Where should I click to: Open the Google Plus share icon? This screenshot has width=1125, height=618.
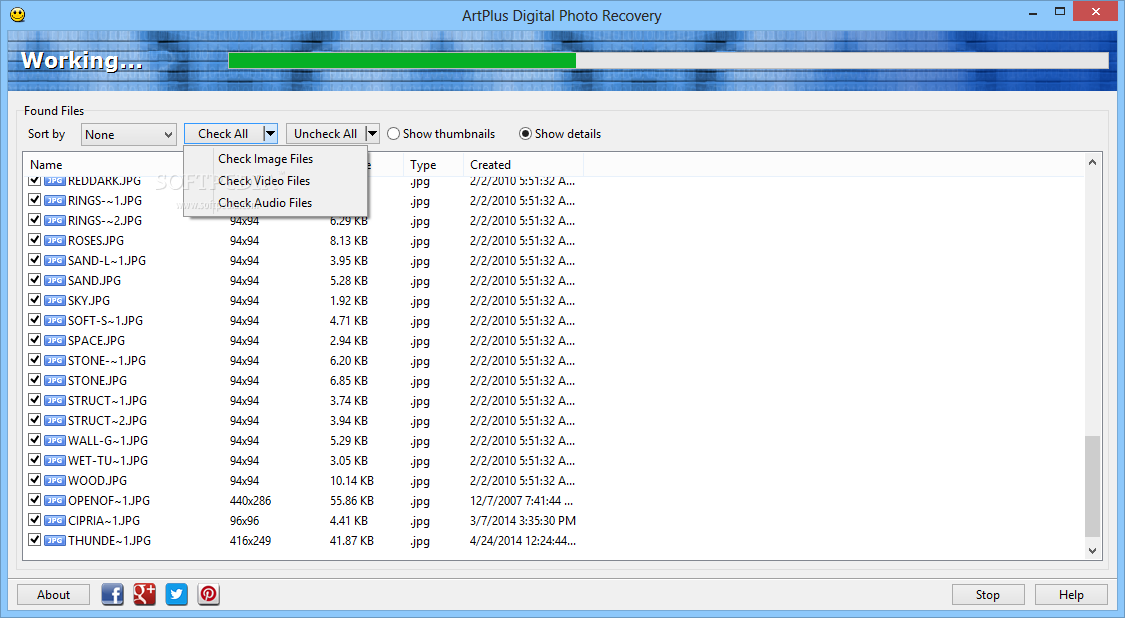click(x=144, y=594)
